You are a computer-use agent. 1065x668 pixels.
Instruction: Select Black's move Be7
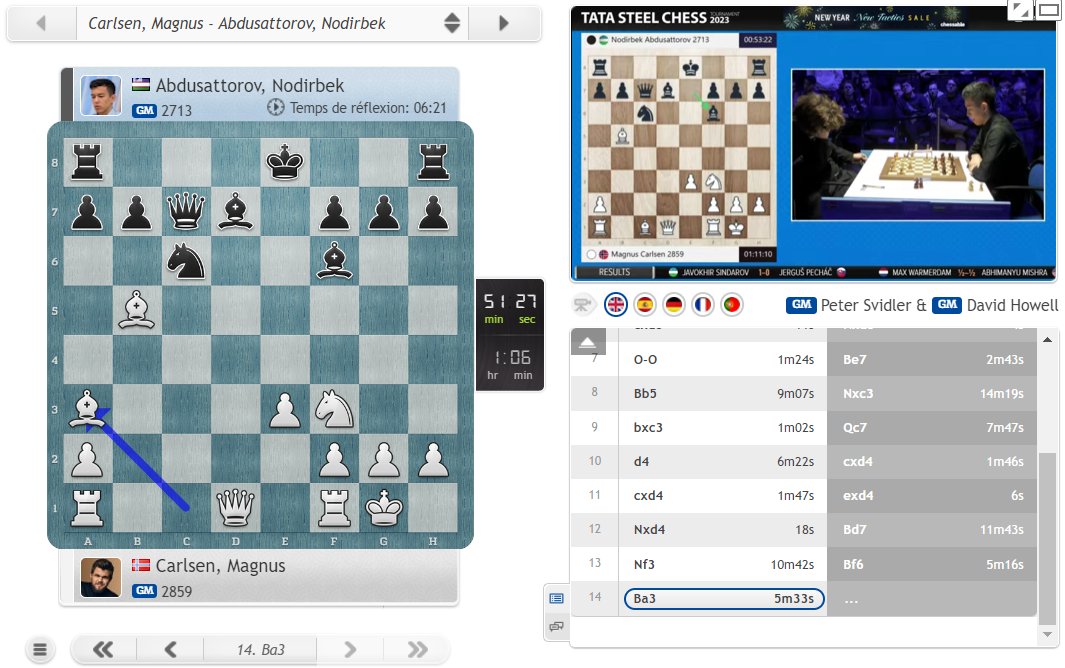coord(932,359)
